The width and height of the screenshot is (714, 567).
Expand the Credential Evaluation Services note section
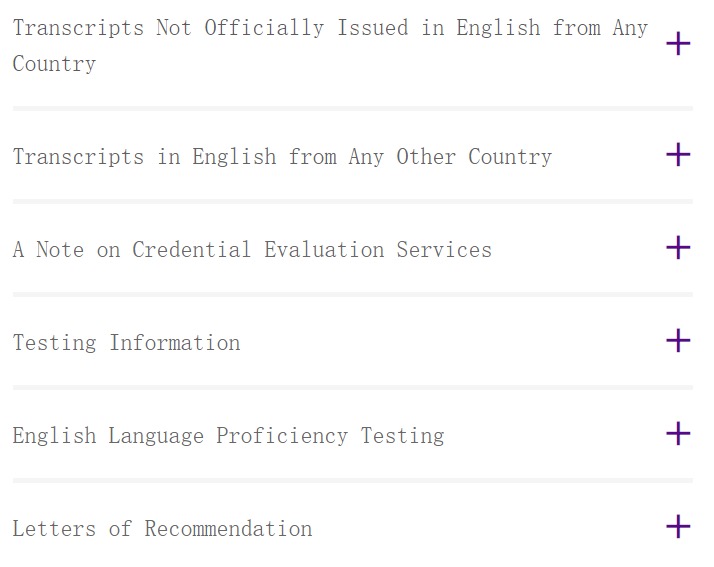[x=678, y=247]
